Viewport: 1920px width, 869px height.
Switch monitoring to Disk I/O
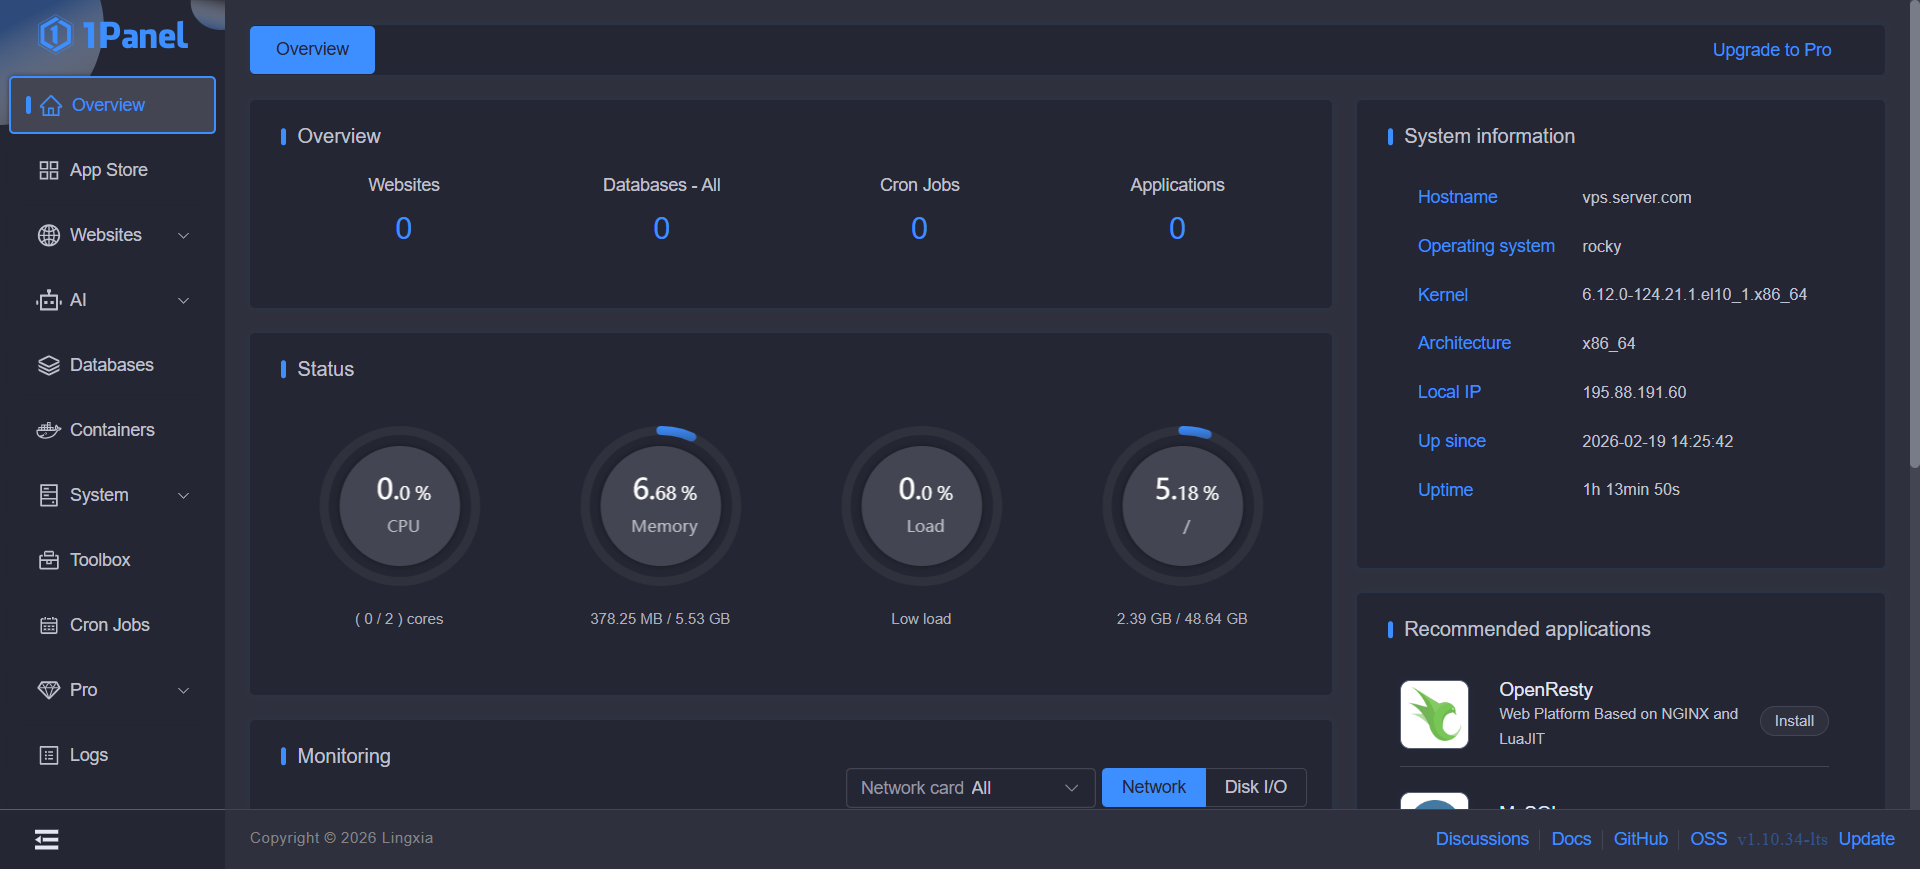tap(1255, 787)
